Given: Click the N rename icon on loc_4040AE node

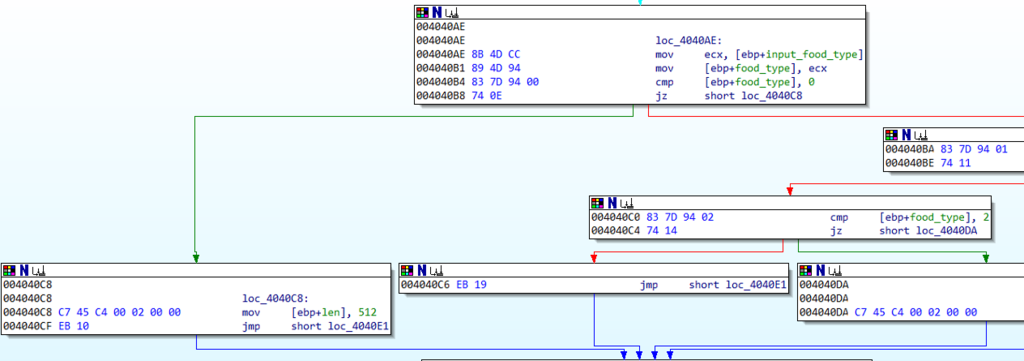Looking at the screenshot, I should pos(436,12).
